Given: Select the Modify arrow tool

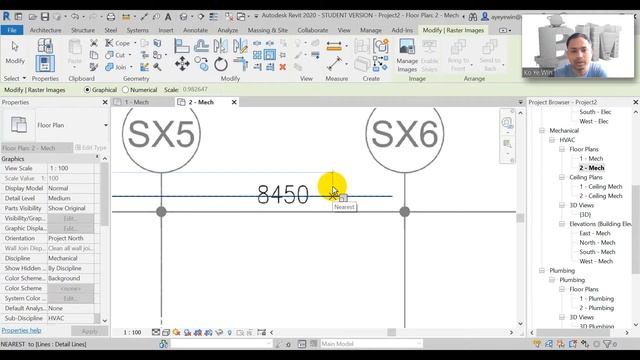Looking at the screenshot, I should pos(15,51).
